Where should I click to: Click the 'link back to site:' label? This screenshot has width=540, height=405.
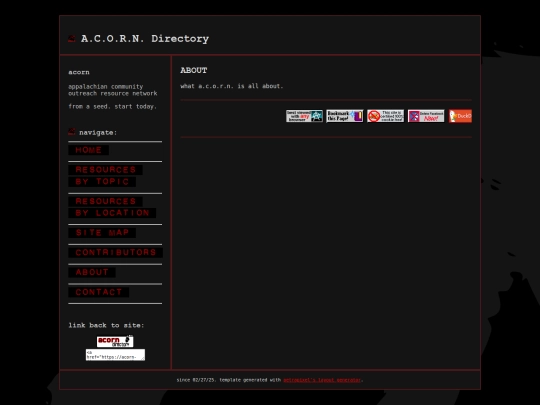(x=106, y=325)
